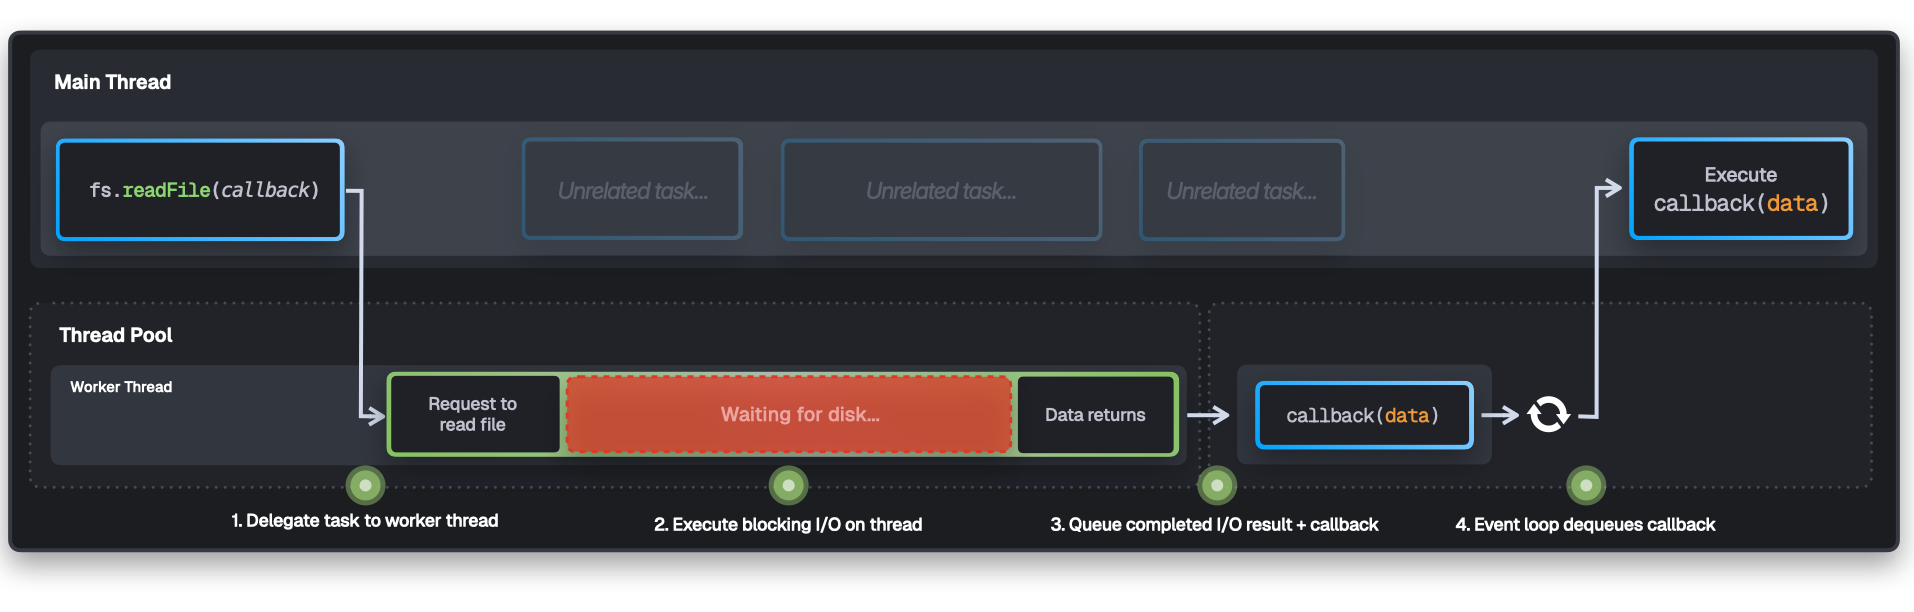Click the Thread Pool heading
Screen dimensions: 1914x612
point(115,335)
